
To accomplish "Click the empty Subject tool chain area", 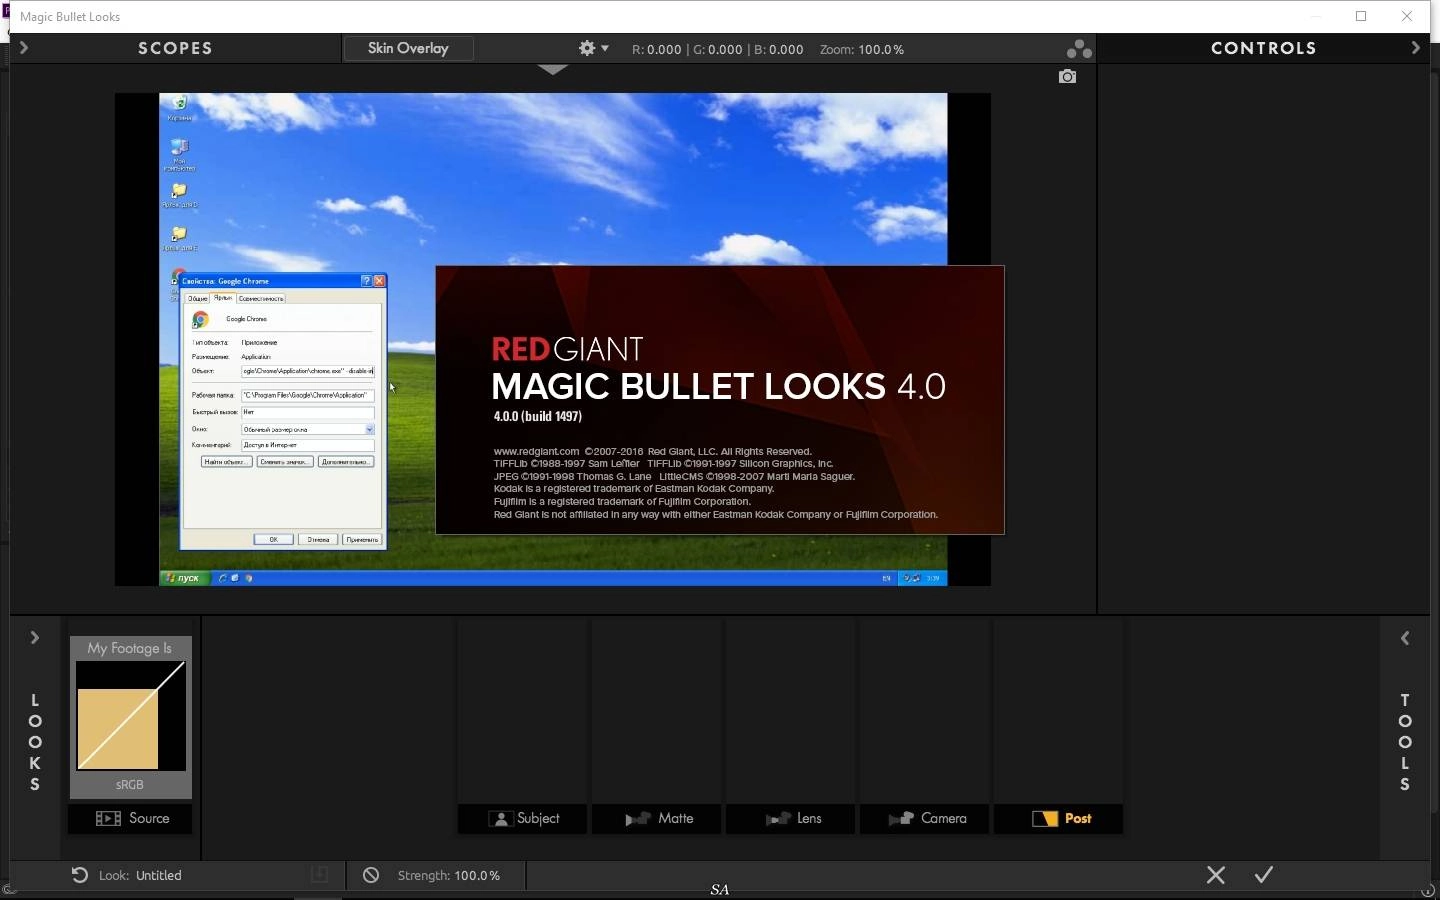I will coord(523,710).
